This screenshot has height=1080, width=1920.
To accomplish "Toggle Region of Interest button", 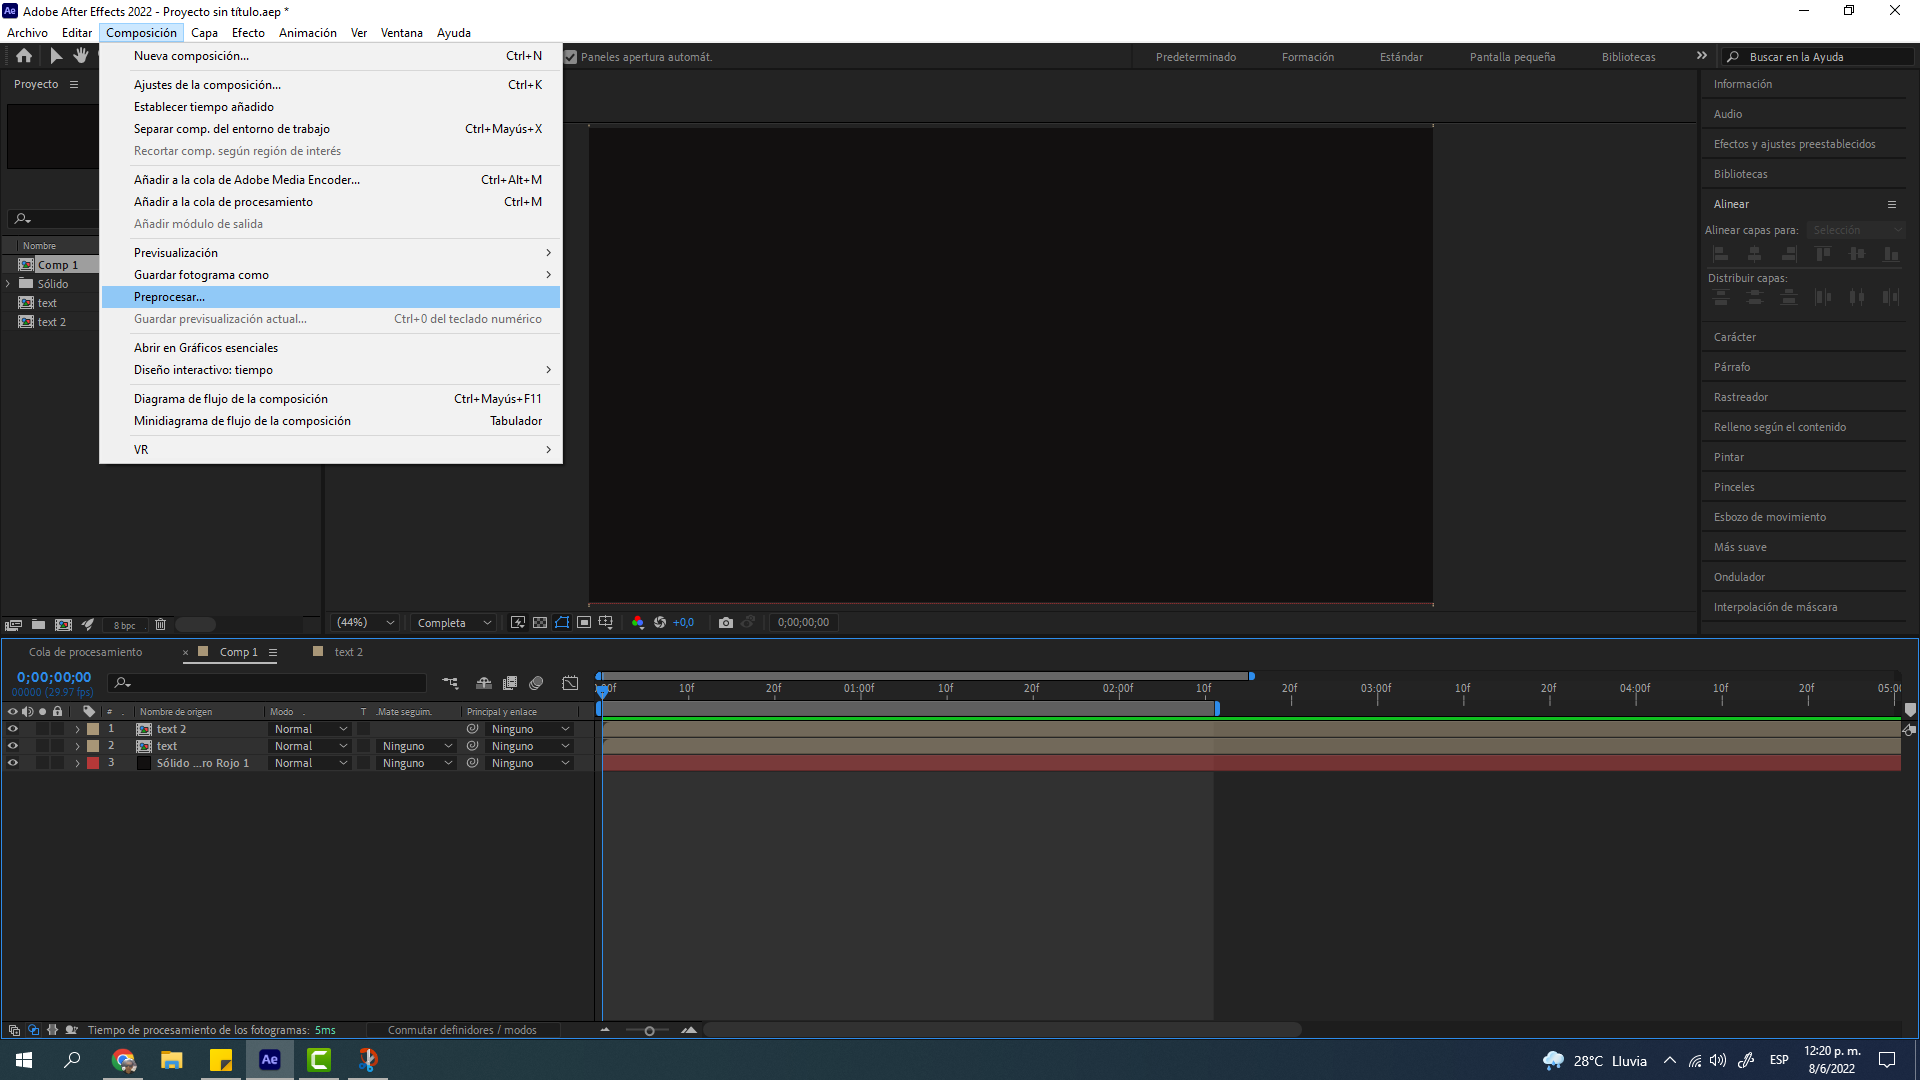I will coord(584,622).
